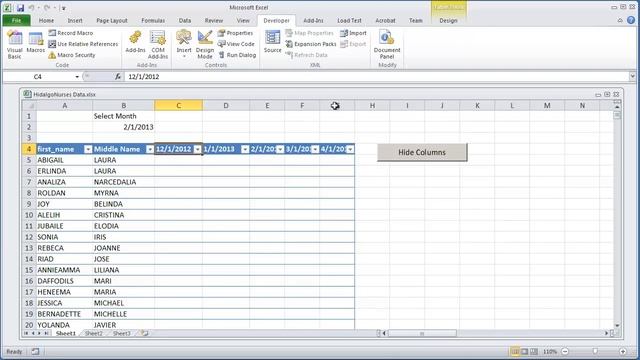Open the Table Tools Design tab

click(448, 20)
